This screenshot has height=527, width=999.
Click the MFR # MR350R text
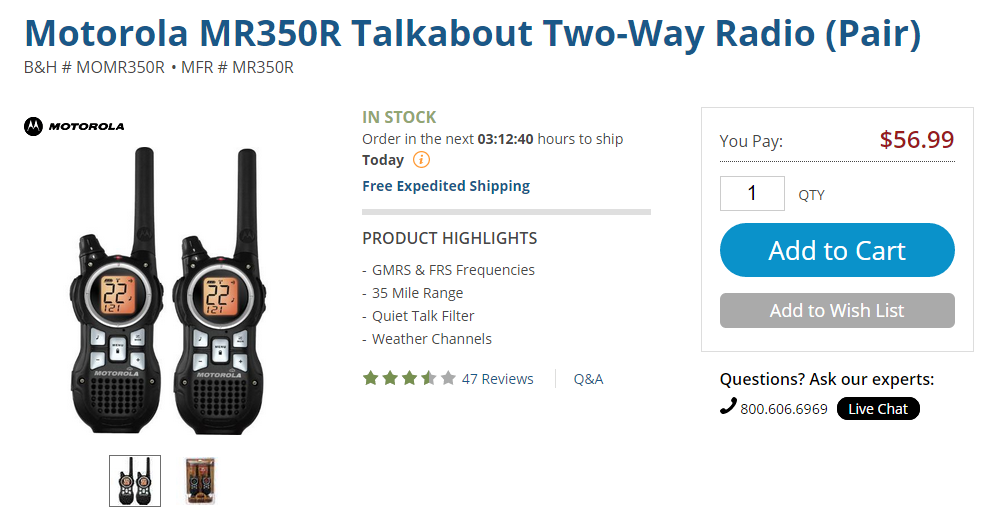[237, 68]
